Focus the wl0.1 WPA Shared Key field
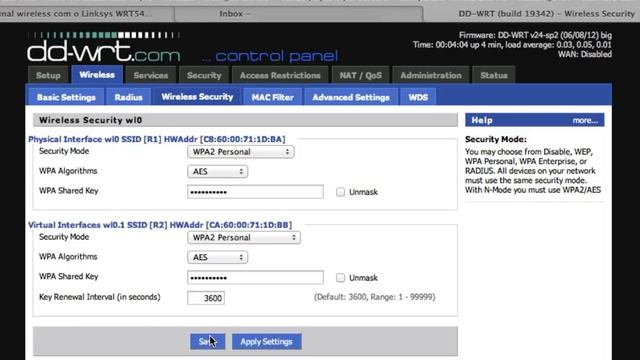The image size is (640, 360). 256,278
